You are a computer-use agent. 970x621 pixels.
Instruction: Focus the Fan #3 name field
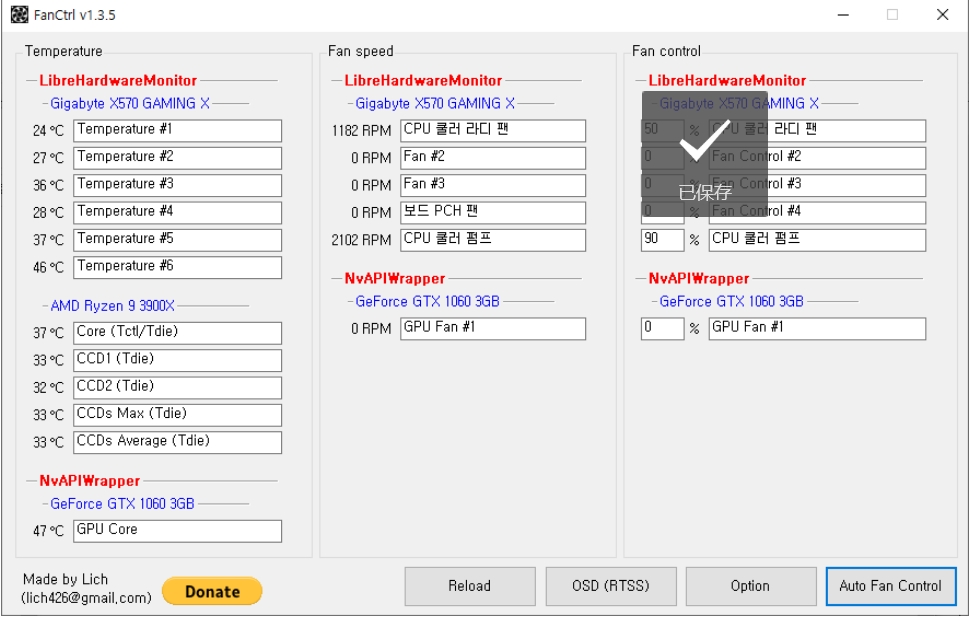tap(493, 185)
